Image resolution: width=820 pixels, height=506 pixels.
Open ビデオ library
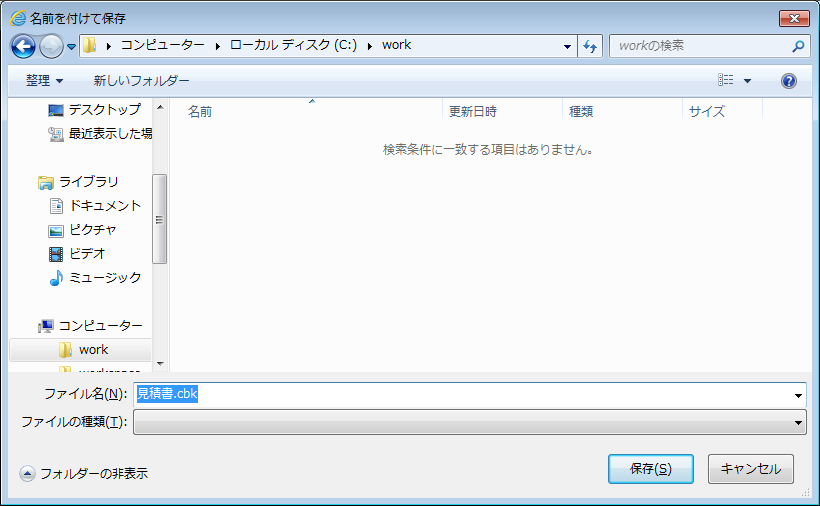click(x=87, y=254)
